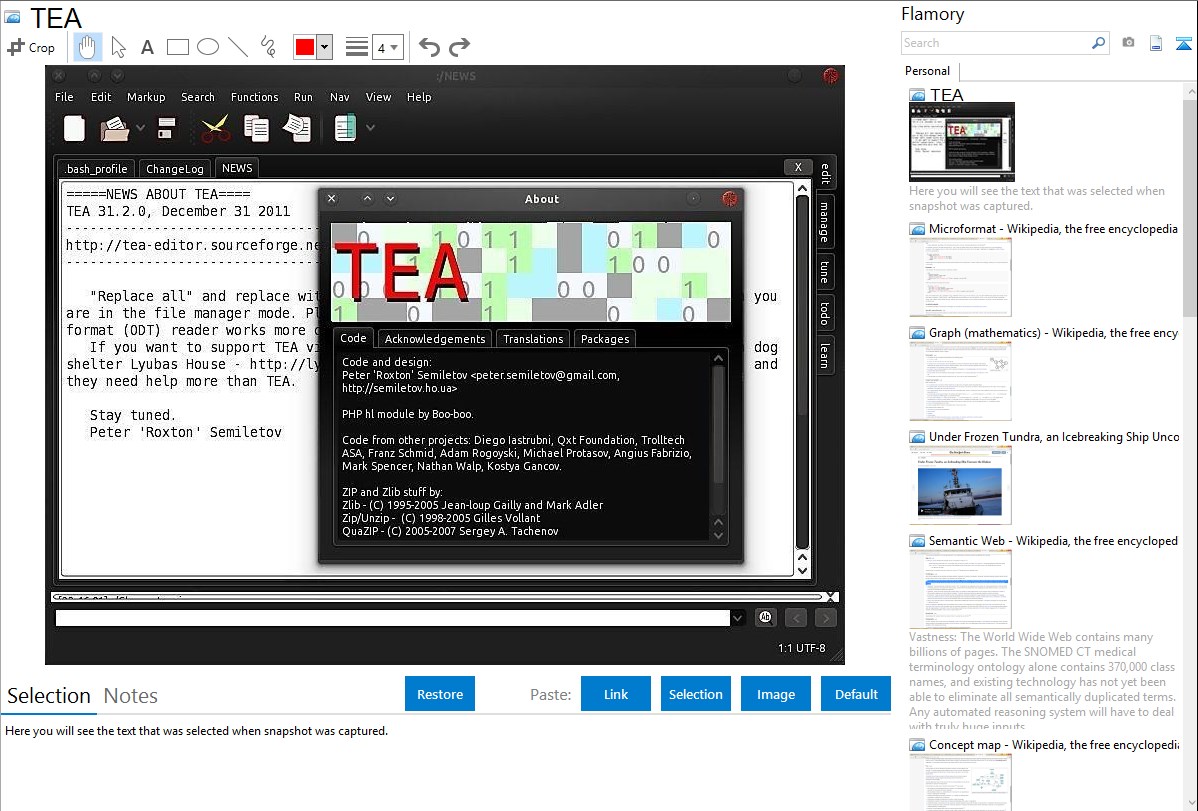Focus the Flamory Search field
This screenshot has height=811, width=1198.
coord(995,43)
